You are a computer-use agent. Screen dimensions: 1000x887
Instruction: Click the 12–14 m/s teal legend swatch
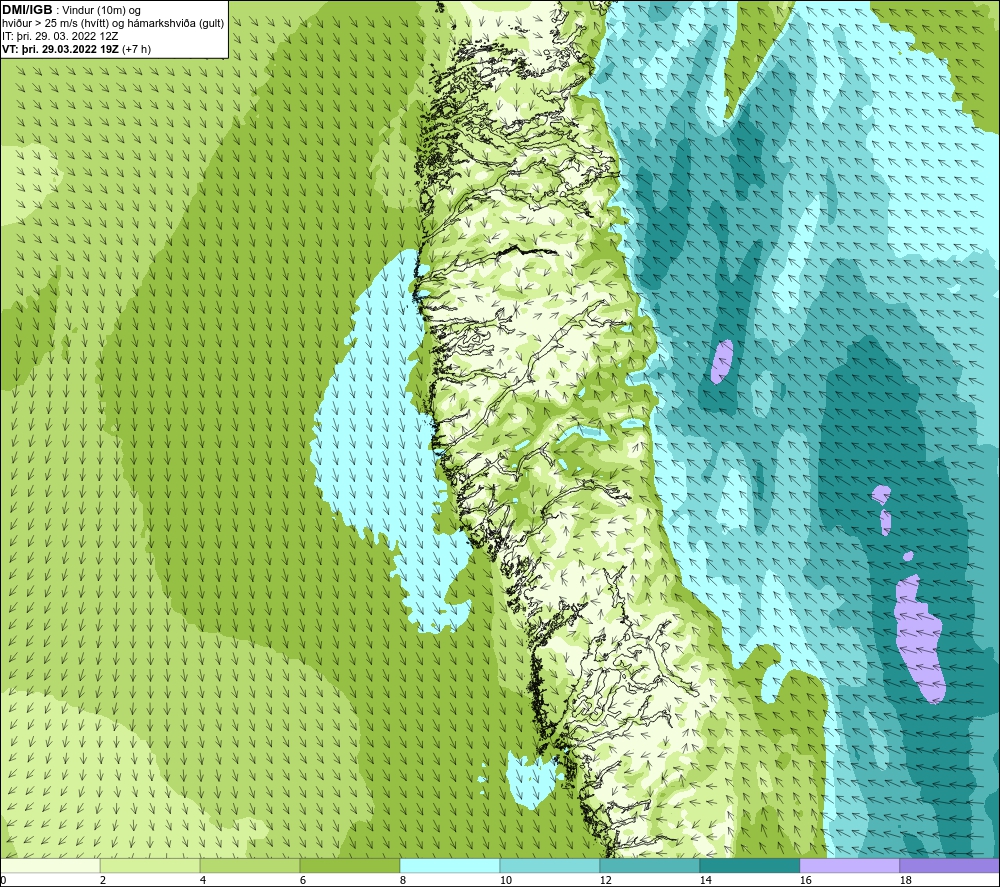click(x=649, y=865)
